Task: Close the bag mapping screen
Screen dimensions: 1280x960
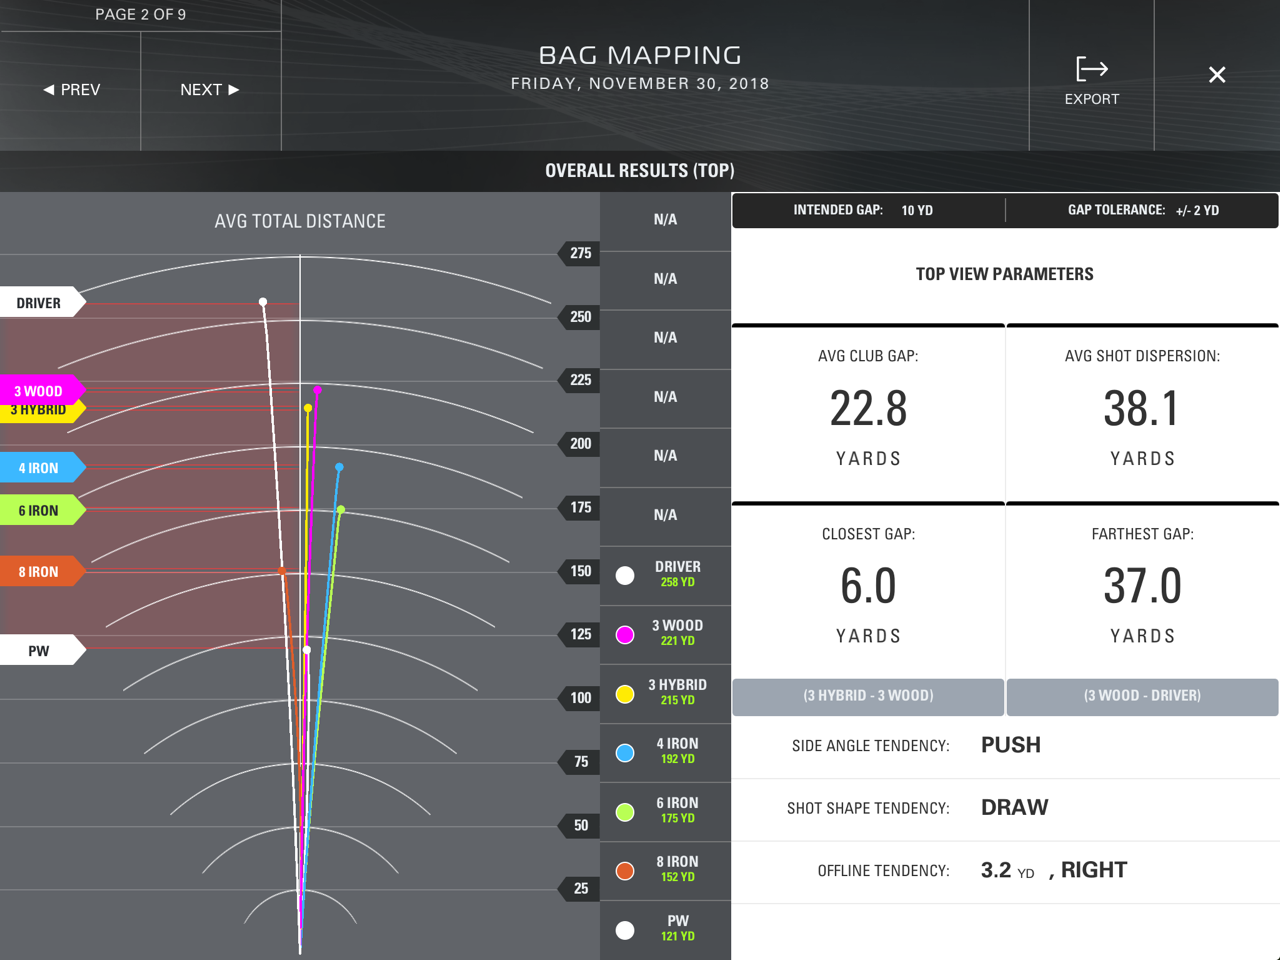Action: tap(1217, 75)
